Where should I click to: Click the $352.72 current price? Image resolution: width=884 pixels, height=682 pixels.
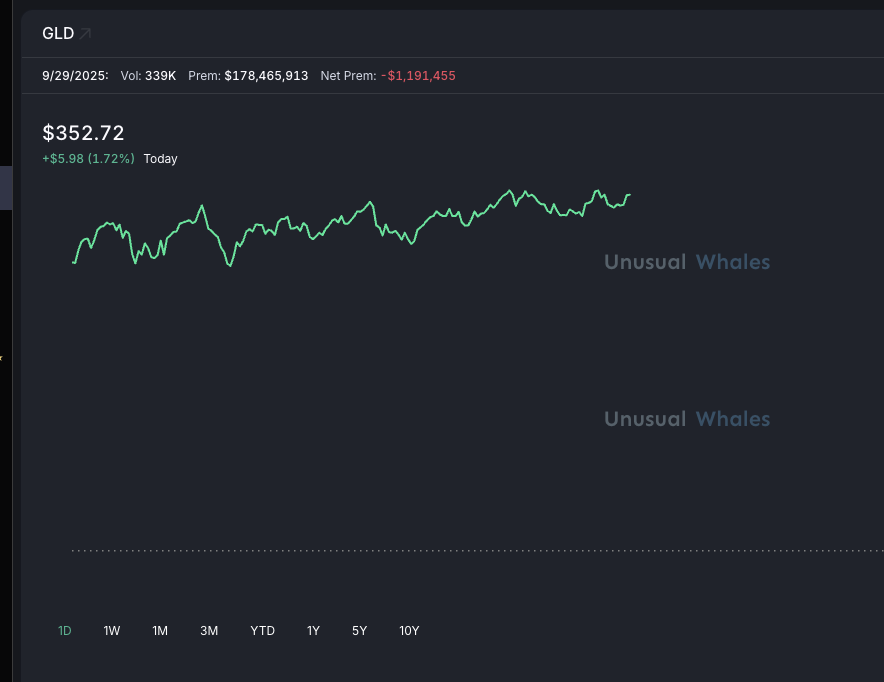(x=83, y=133)
